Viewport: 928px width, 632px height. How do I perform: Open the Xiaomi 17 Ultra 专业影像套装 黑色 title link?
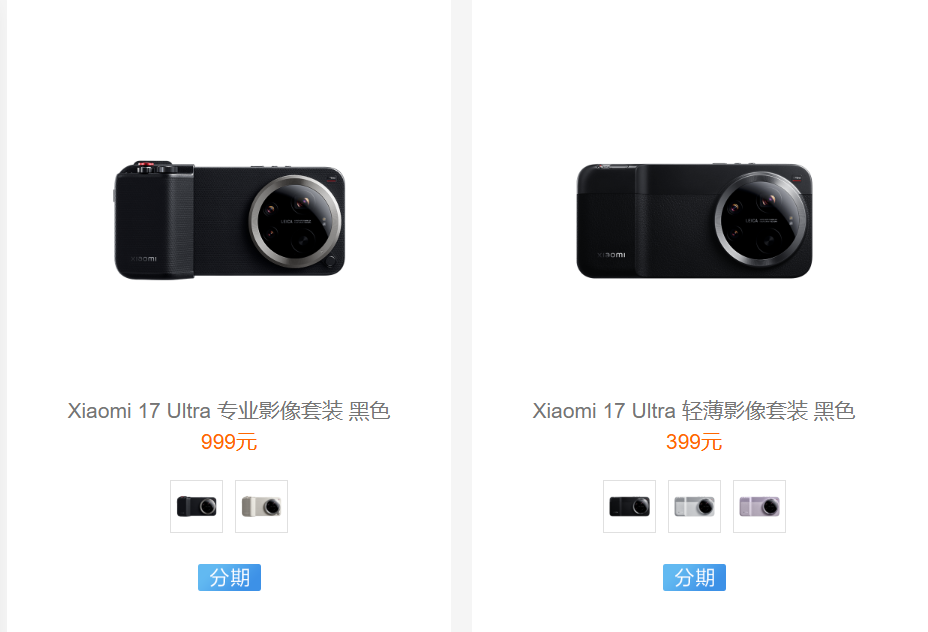click(x=229, y=411)
